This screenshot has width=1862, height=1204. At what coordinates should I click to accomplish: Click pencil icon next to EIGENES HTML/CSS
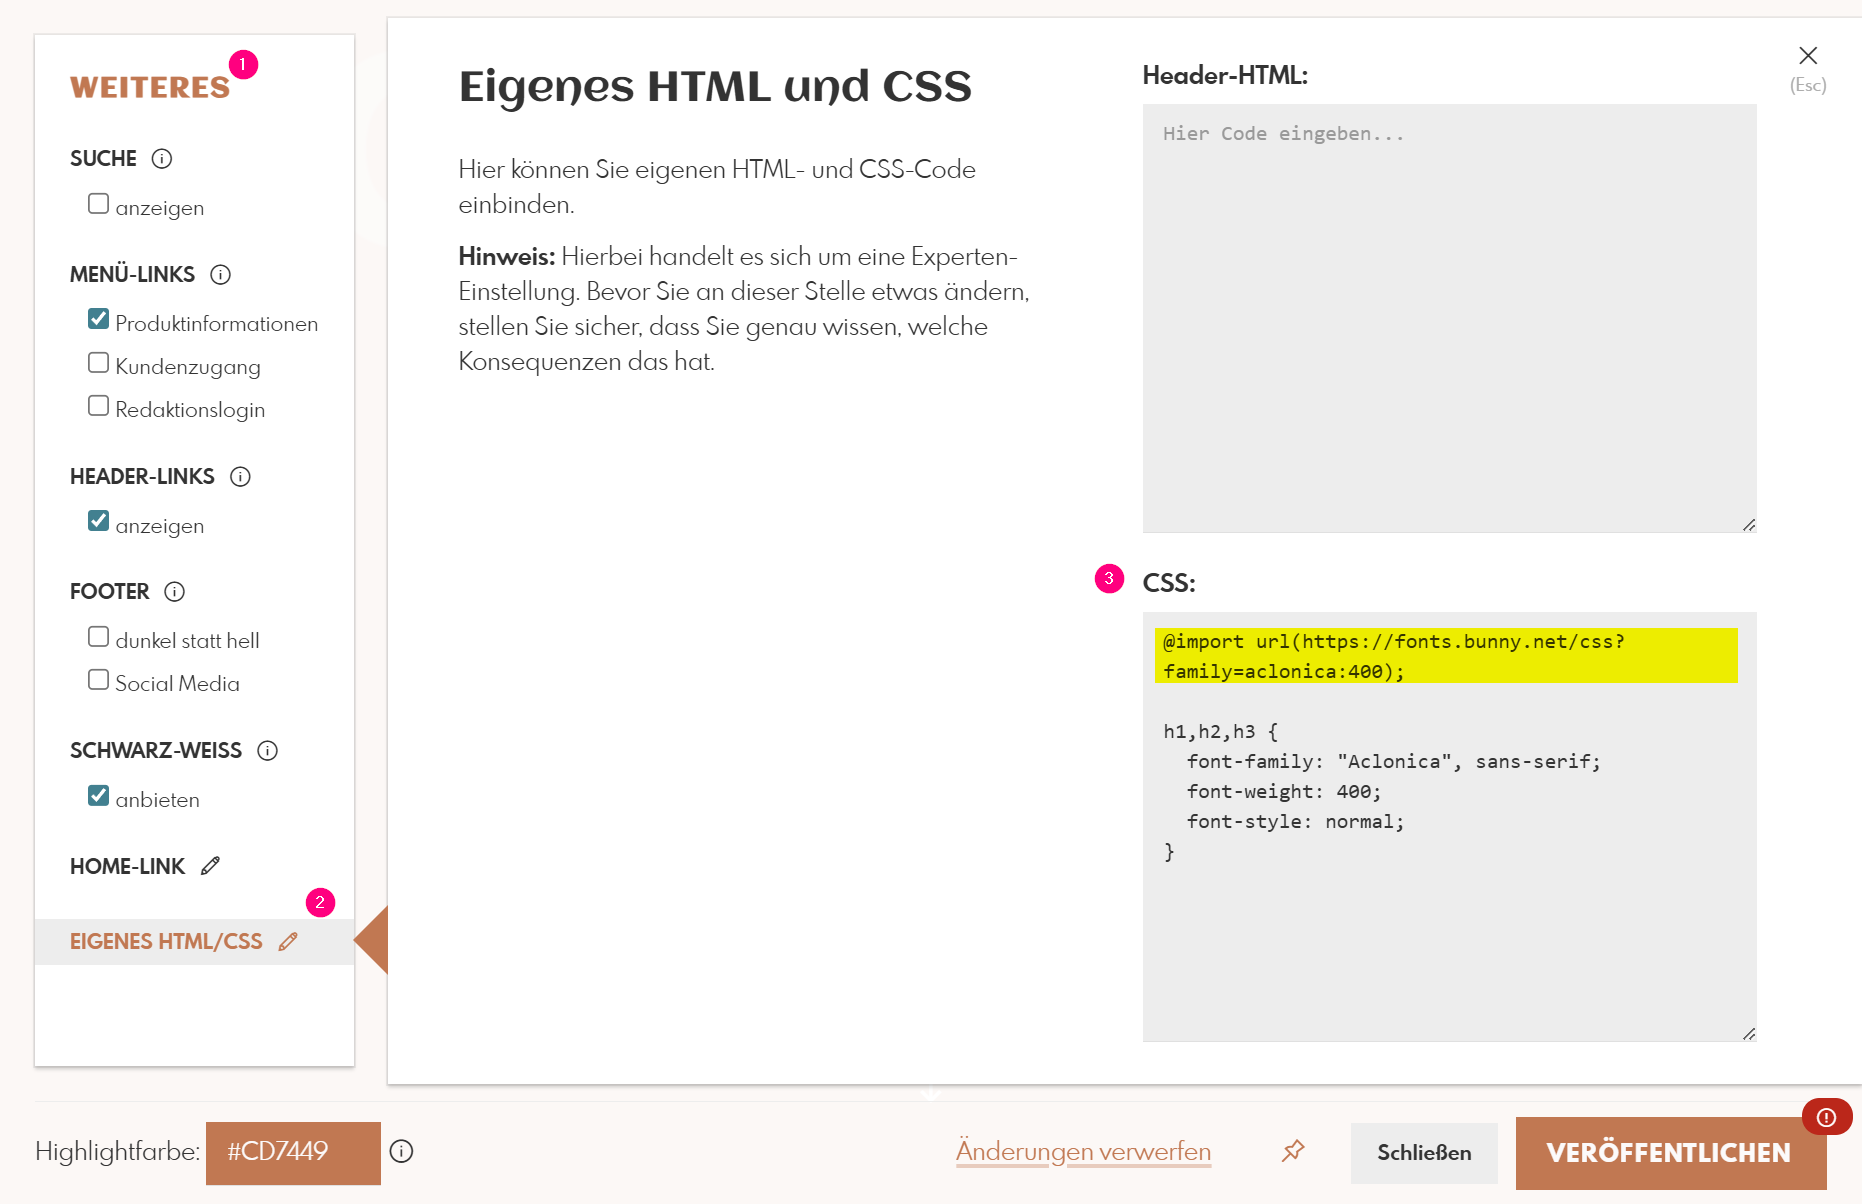point(288,942)
